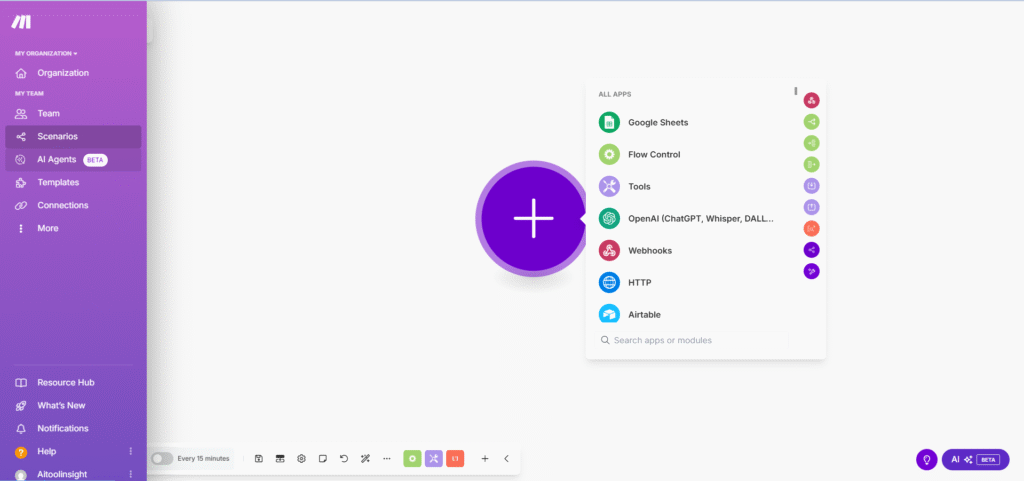Click the dark purple share-style shortcut icon
The image size is (1024, 481).
click(x=811, y=250)
